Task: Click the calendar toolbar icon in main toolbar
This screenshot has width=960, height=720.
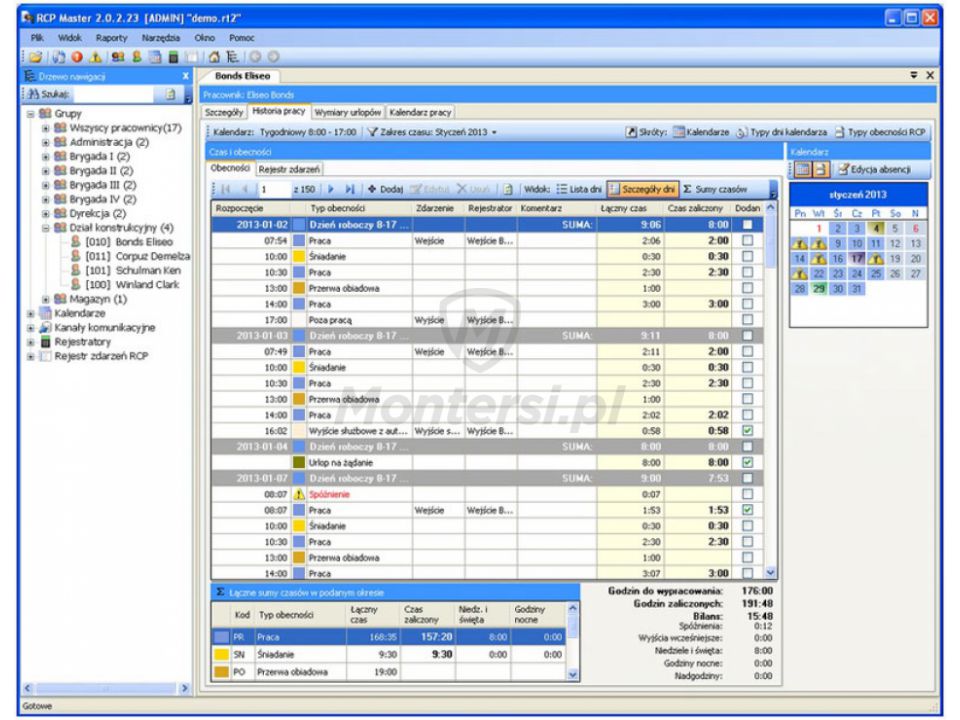Action: (155, 57)
